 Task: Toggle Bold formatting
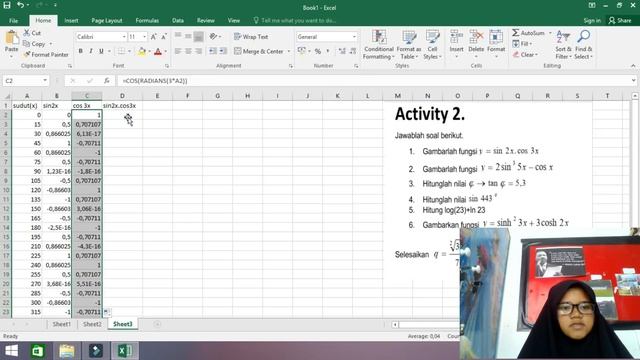click(80, 51)
